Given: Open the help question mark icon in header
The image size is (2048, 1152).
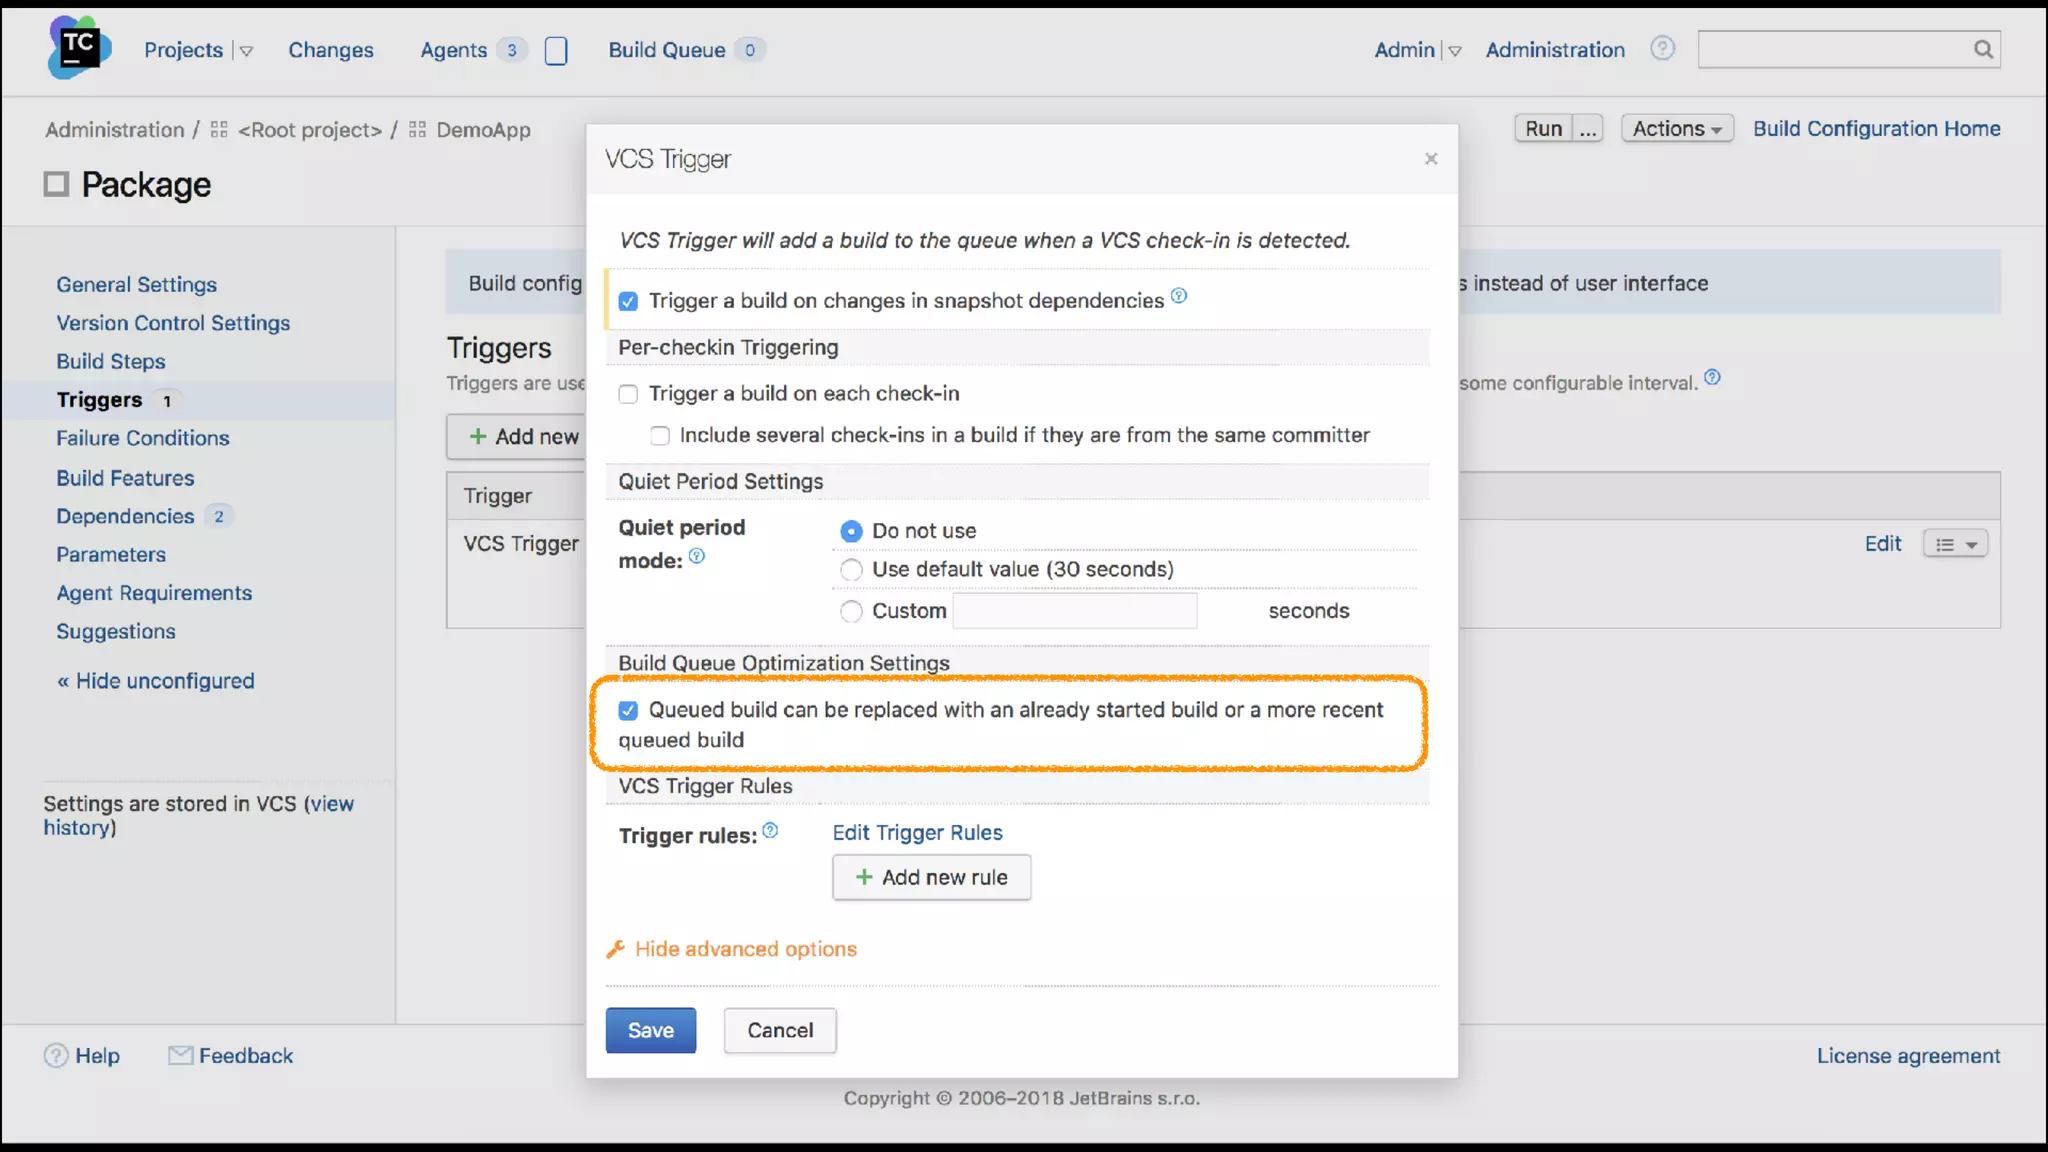Looking at the screenshot, I should (x=1662, y=48).
